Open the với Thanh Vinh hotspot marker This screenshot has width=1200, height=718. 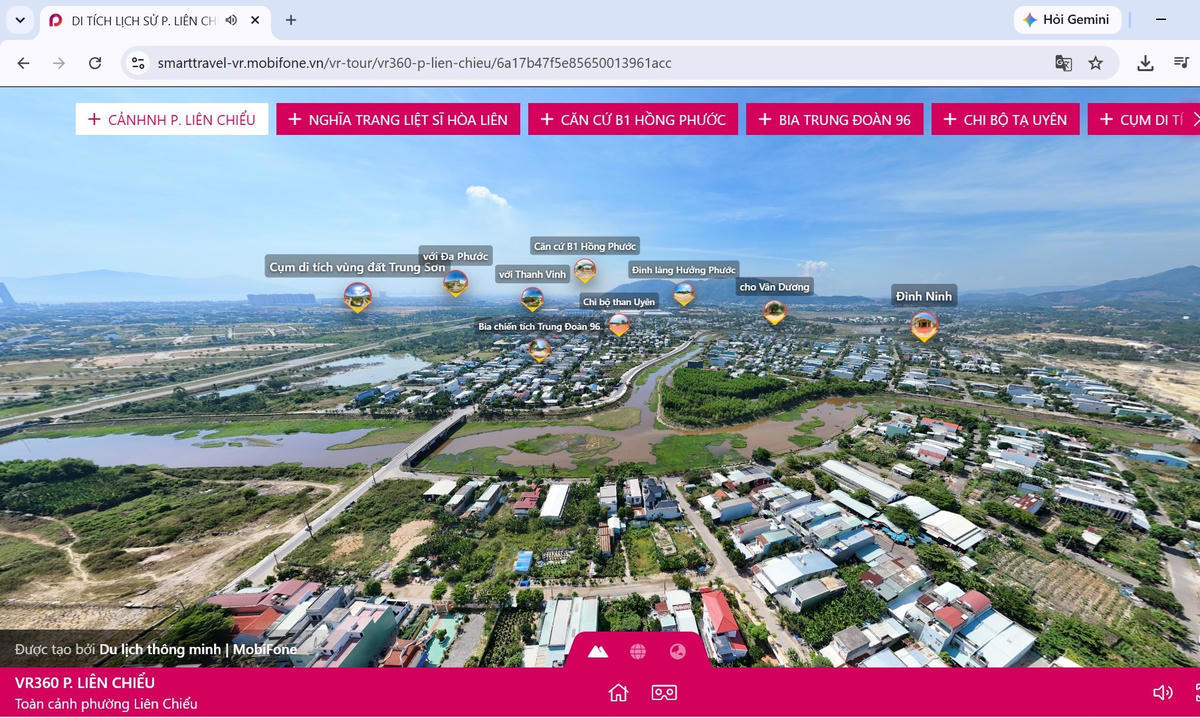click(x=532, y=299)
